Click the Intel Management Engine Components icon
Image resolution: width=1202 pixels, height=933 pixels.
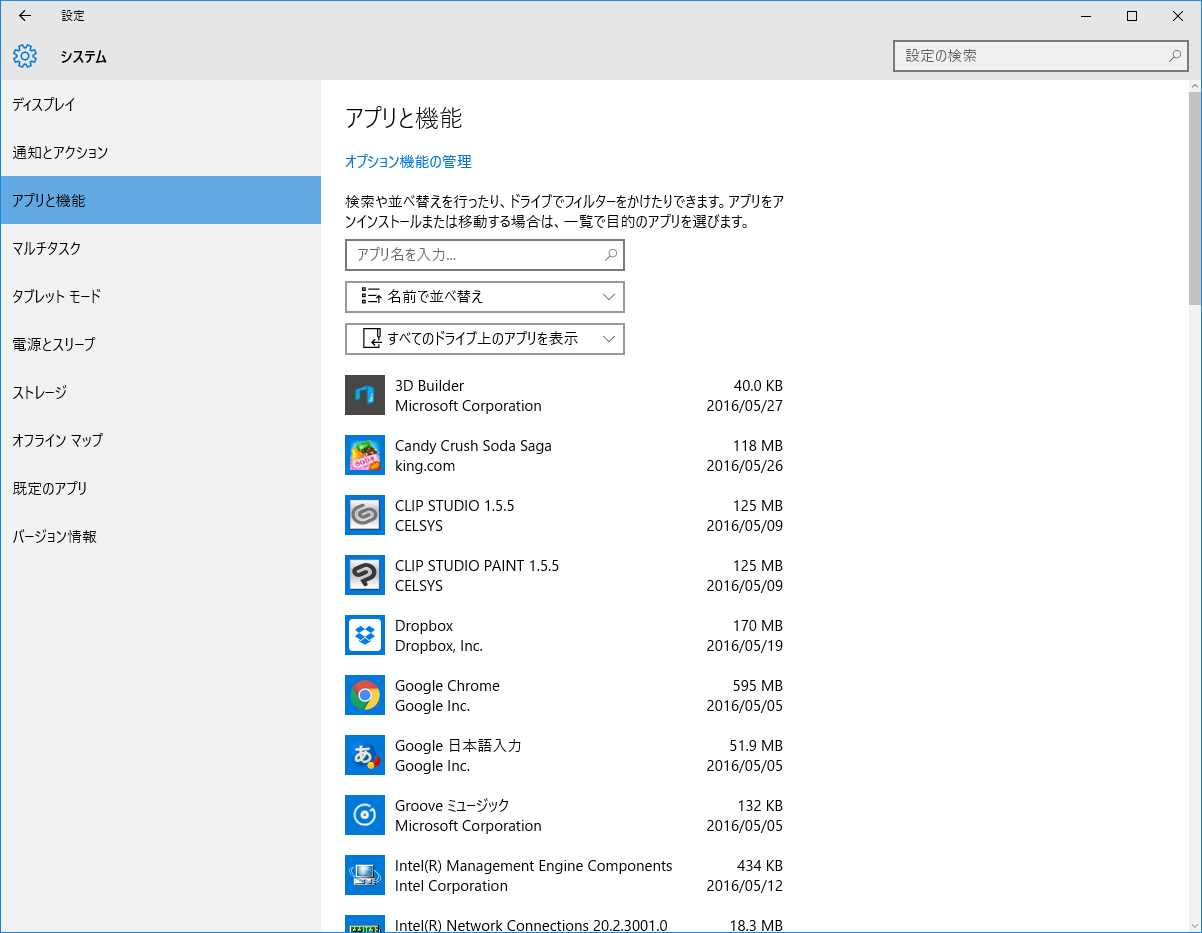point(365,875)
